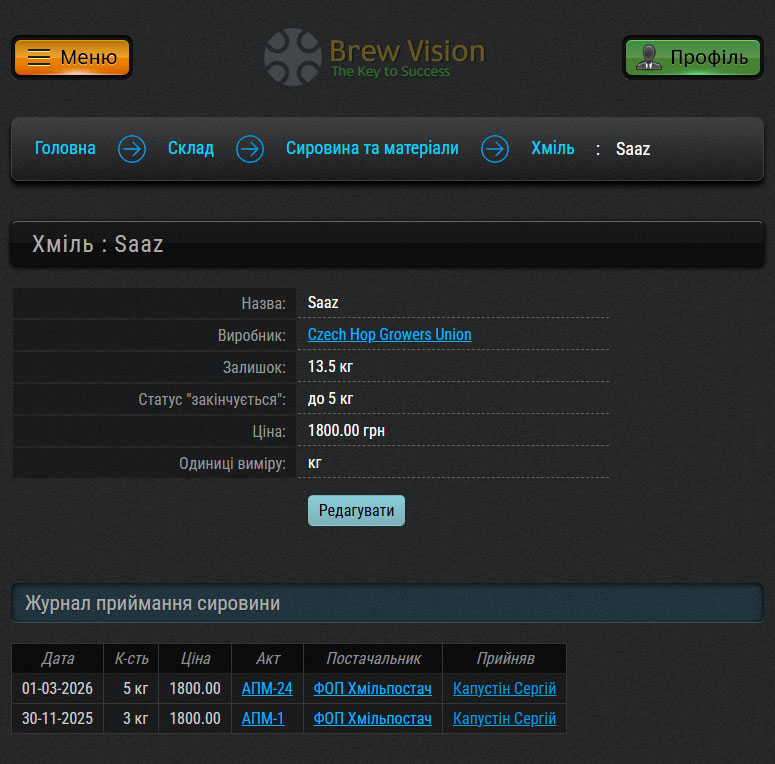Open Сировина та матеріали breadcrumb

(372, 149)
